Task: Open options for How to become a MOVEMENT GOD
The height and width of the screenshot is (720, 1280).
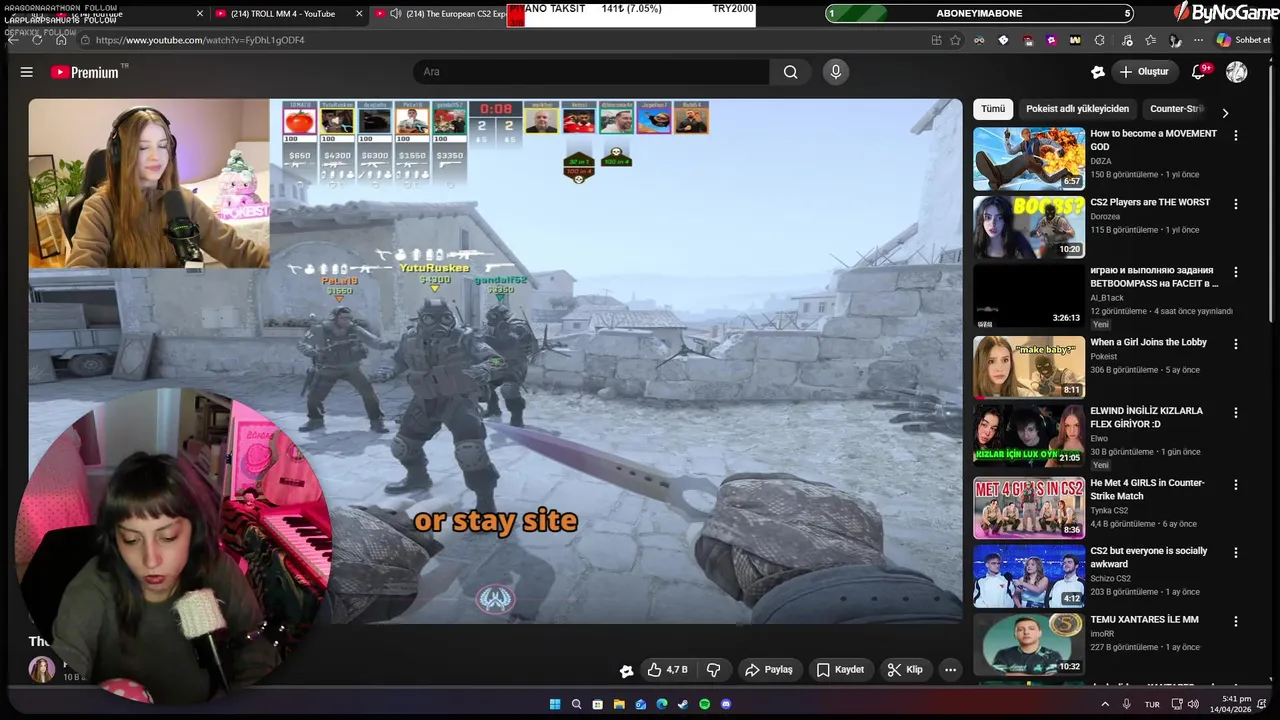Action: pyautogui.click(x=1236, y=135)
